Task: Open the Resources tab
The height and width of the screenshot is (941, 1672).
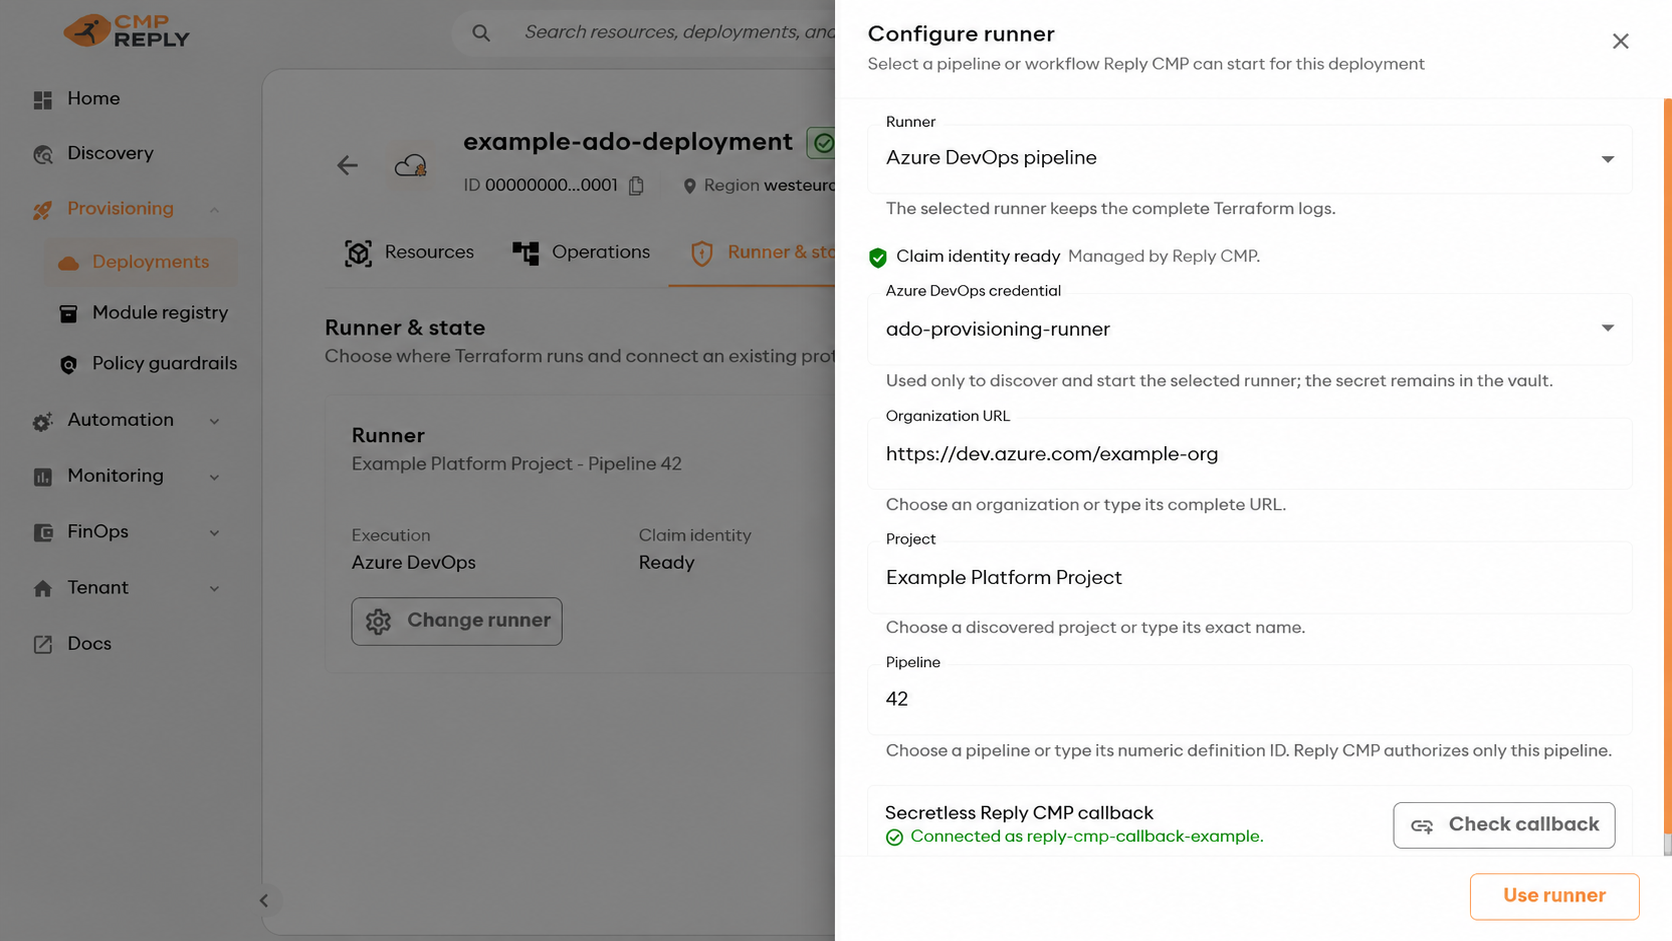Action: click(408, 253)
